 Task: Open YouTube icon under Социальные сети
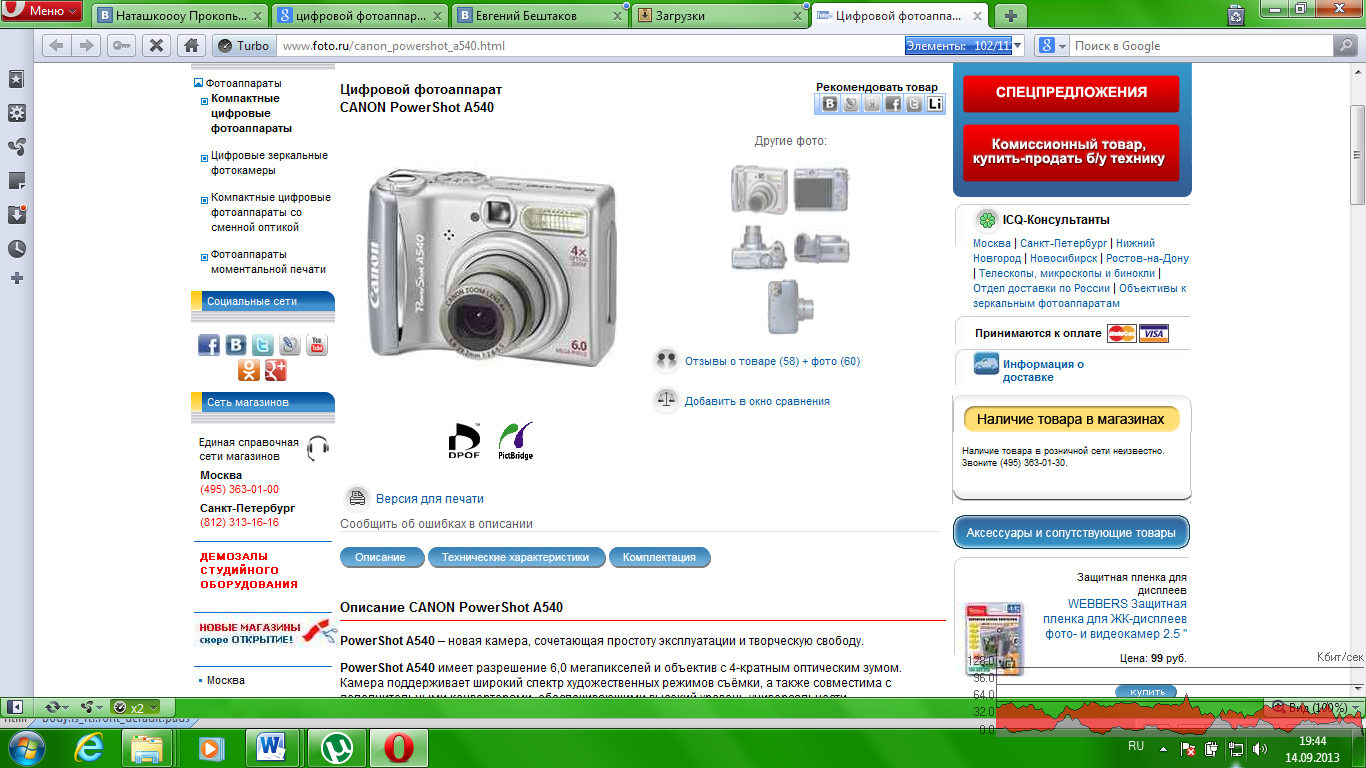click(317, 345)
